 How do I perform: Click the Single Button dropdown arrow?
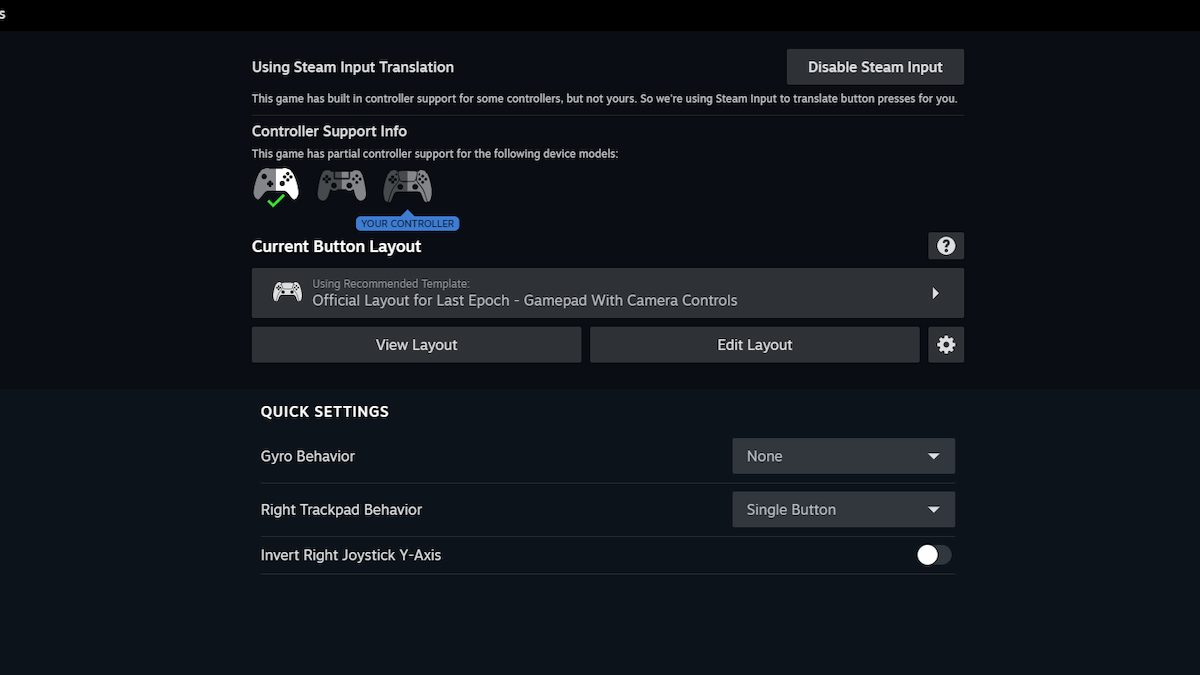tap(933, 510)
